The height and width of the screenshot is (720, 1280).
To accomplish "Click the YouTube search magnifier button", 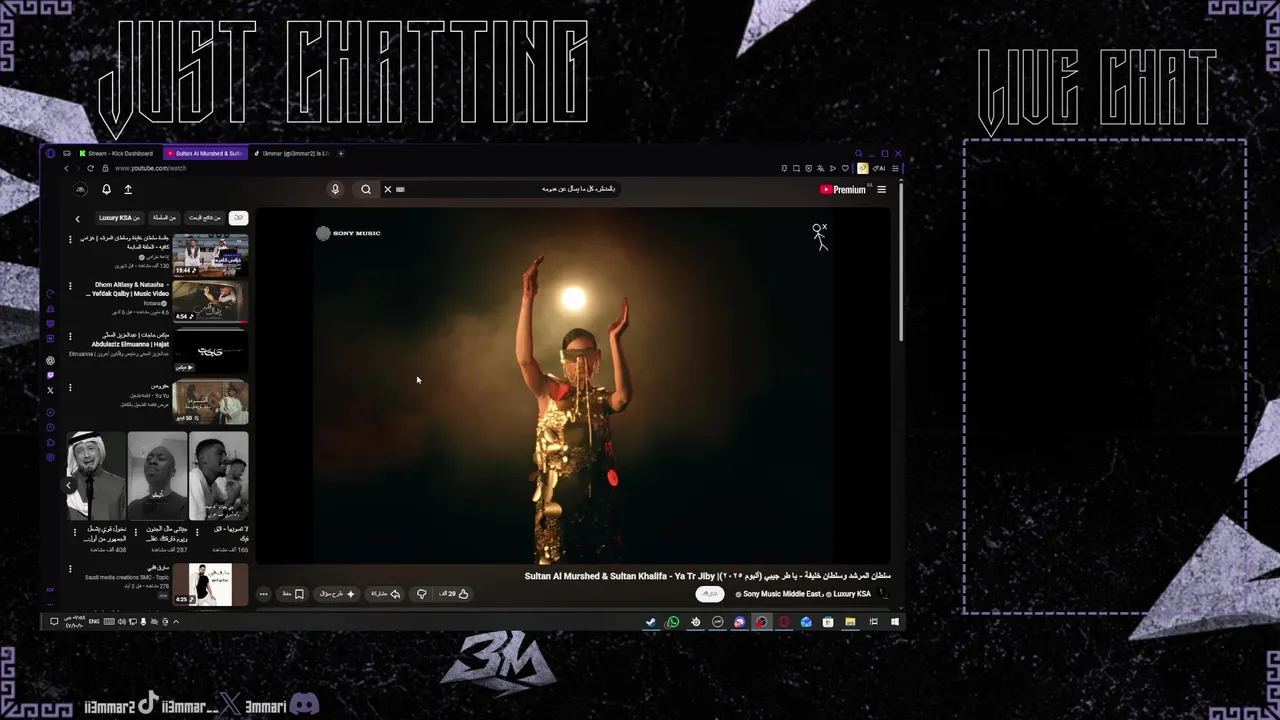I will 366,189.
